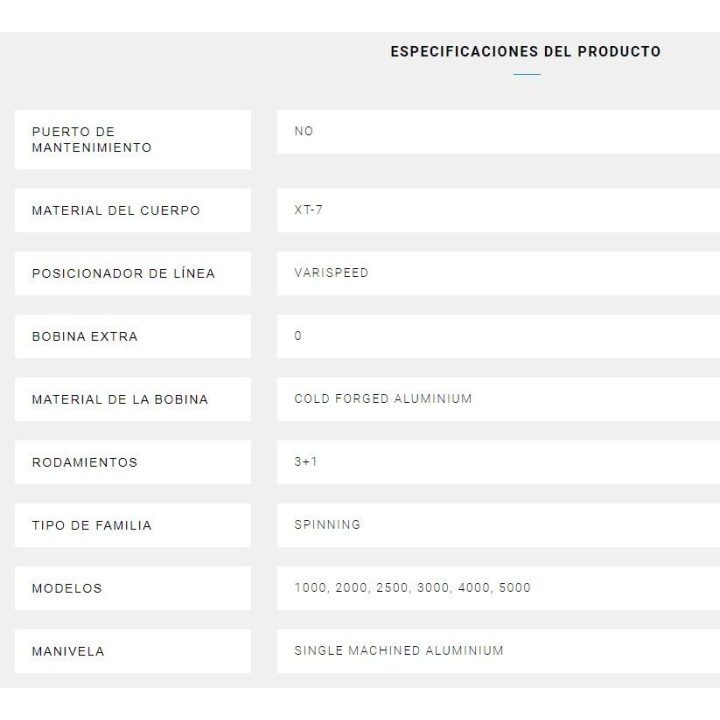Select the XT-7 body material value
This screenshot has height=720, width=720.
308,210
